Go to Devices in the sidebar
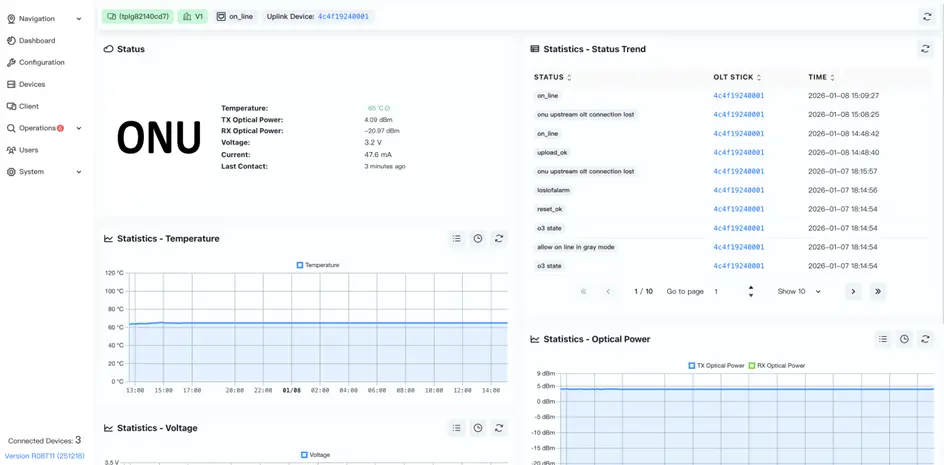The width and height of the screenshot is (944, 465). point(32,84)
